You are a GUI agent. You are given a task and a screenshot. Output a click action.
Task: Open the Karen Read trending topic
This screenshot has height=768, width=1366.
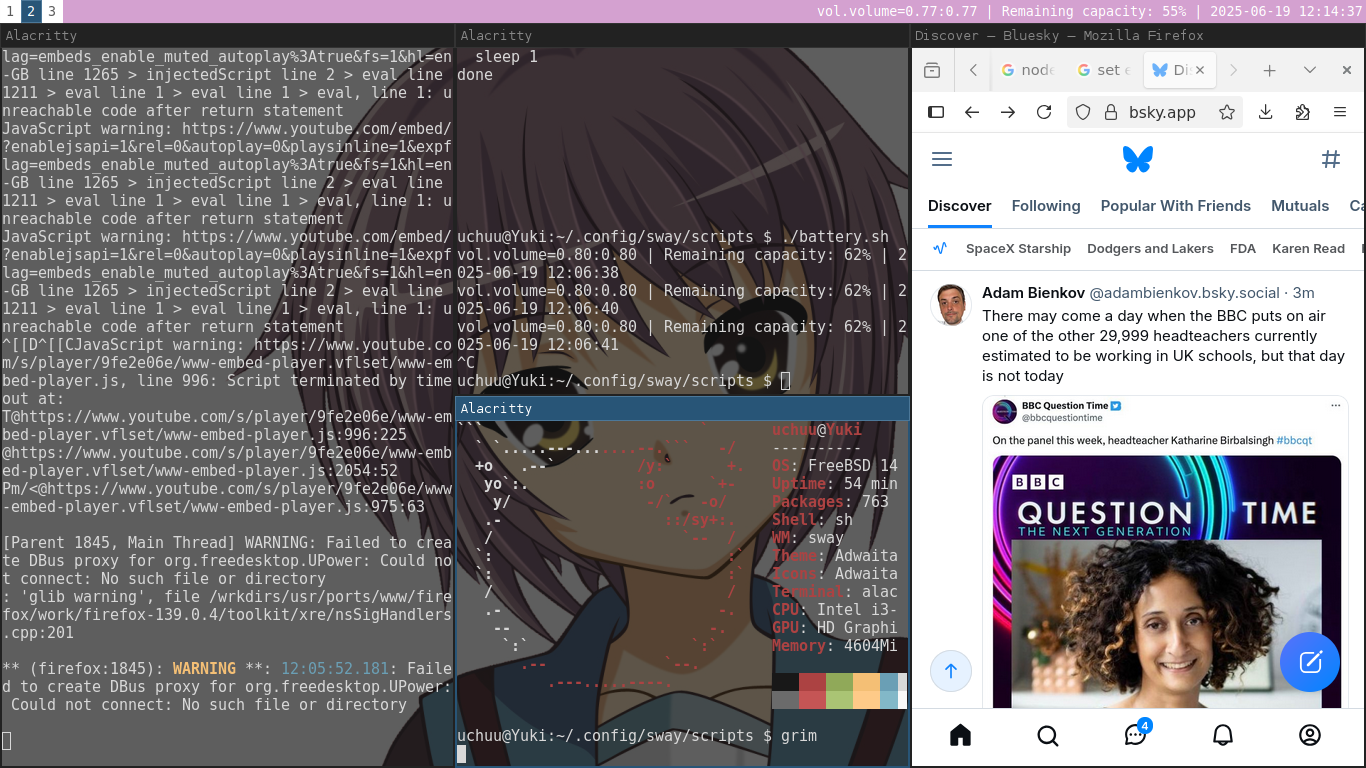pyautogui.click(x=1308, y=248)
